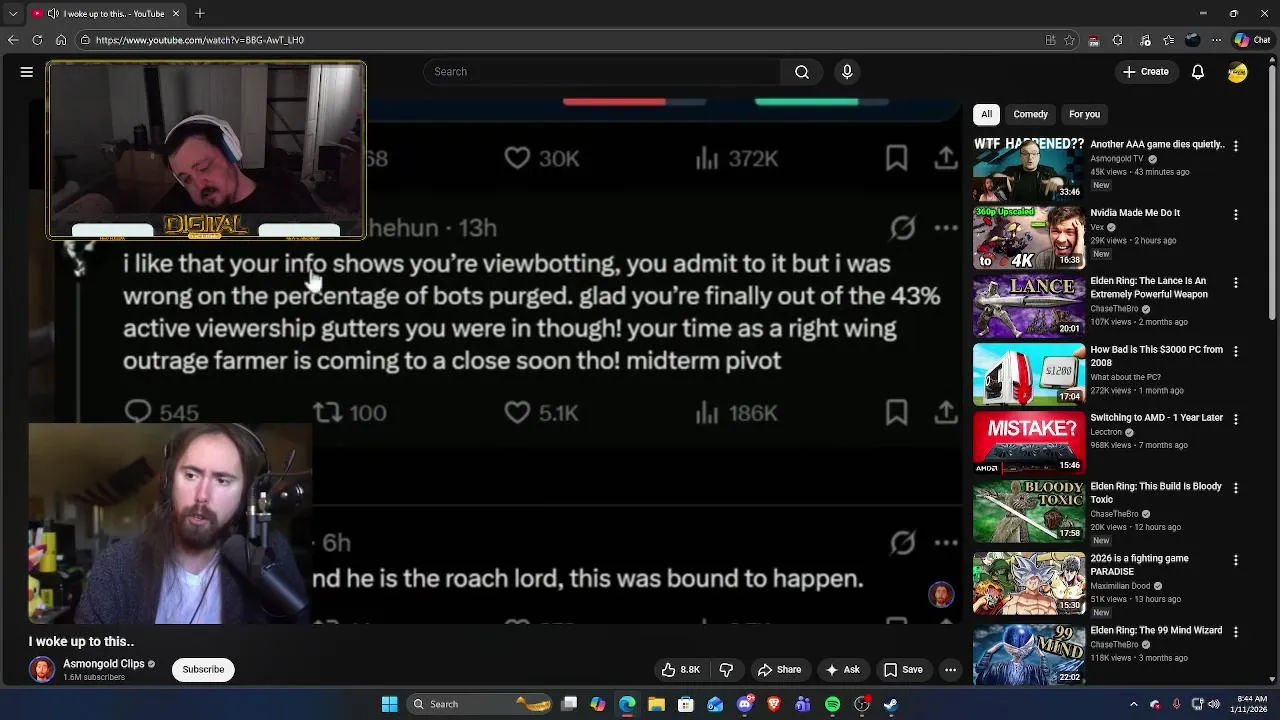This screenshot has height=720, width=1280.
Task: Open Steam from the taskbar
Action: point(890,704)
